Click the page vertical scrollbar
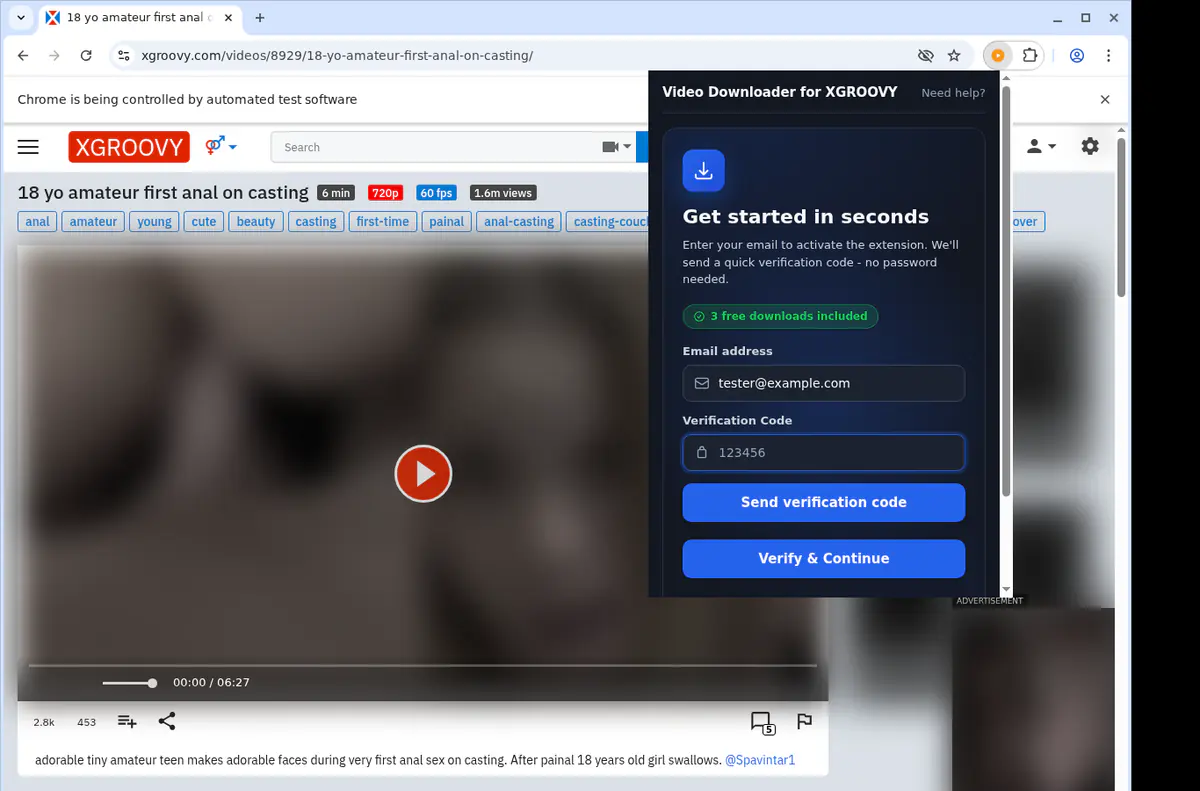 (x=1122, y=218)
